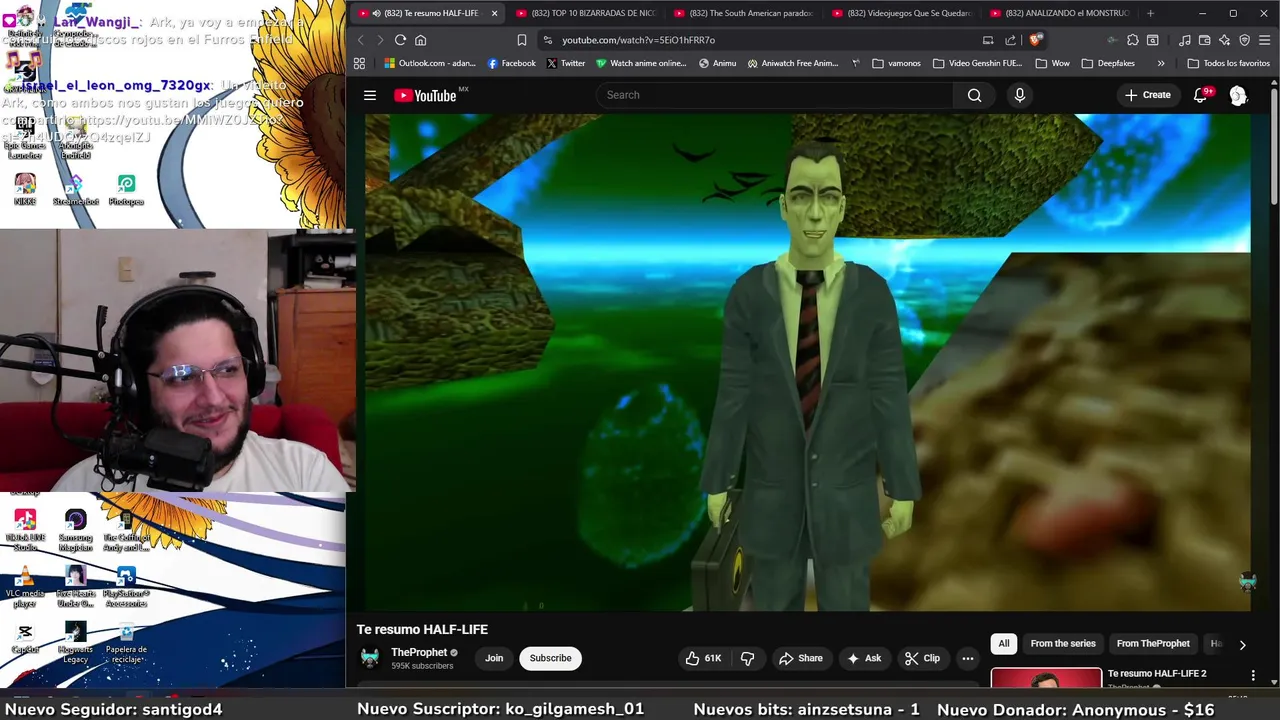Click the YouTube search input field
The image size is (1280, 720).
(x=775, y=95)
